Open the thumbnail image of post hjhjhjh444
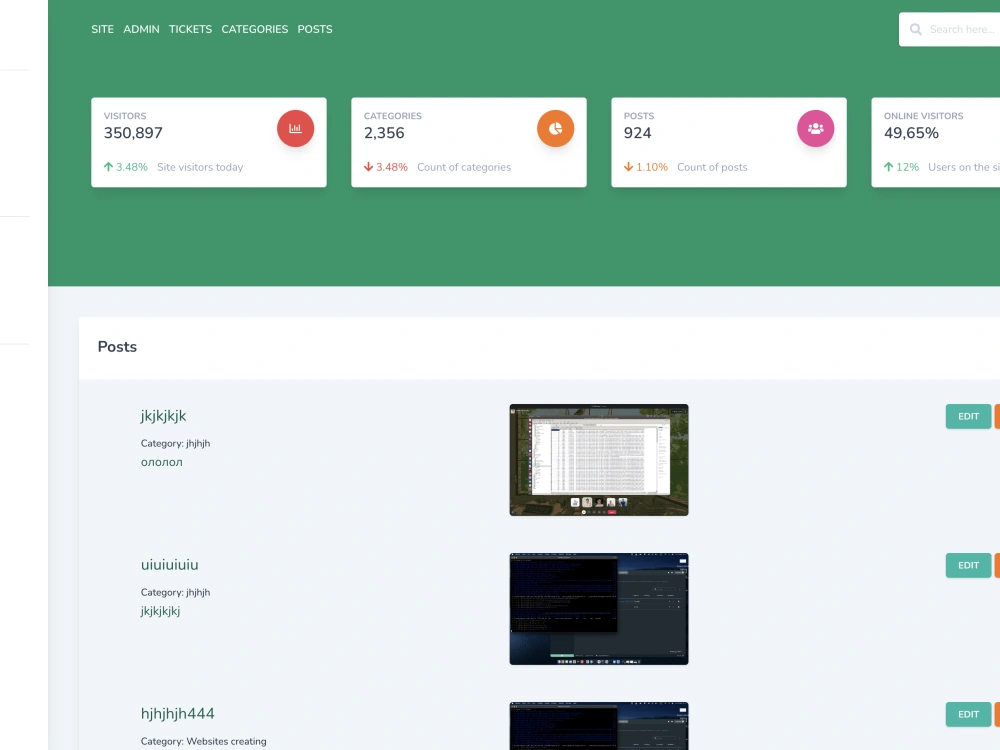This screenshot has height=750, width=1000. coord(599,726)
